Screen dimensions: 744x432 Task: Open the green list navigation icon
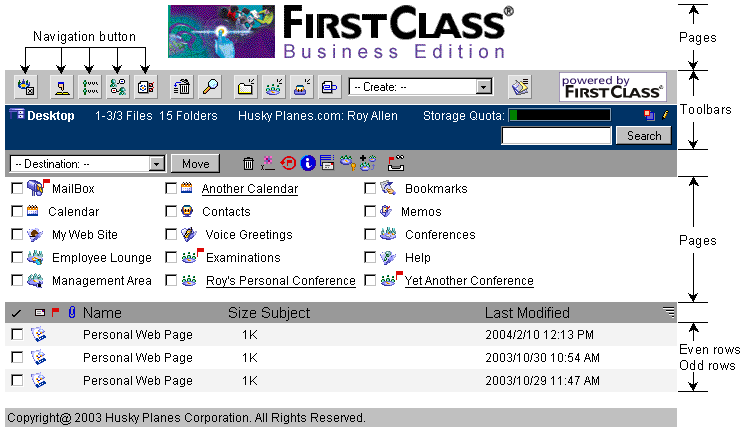click(x=90, y=87)
